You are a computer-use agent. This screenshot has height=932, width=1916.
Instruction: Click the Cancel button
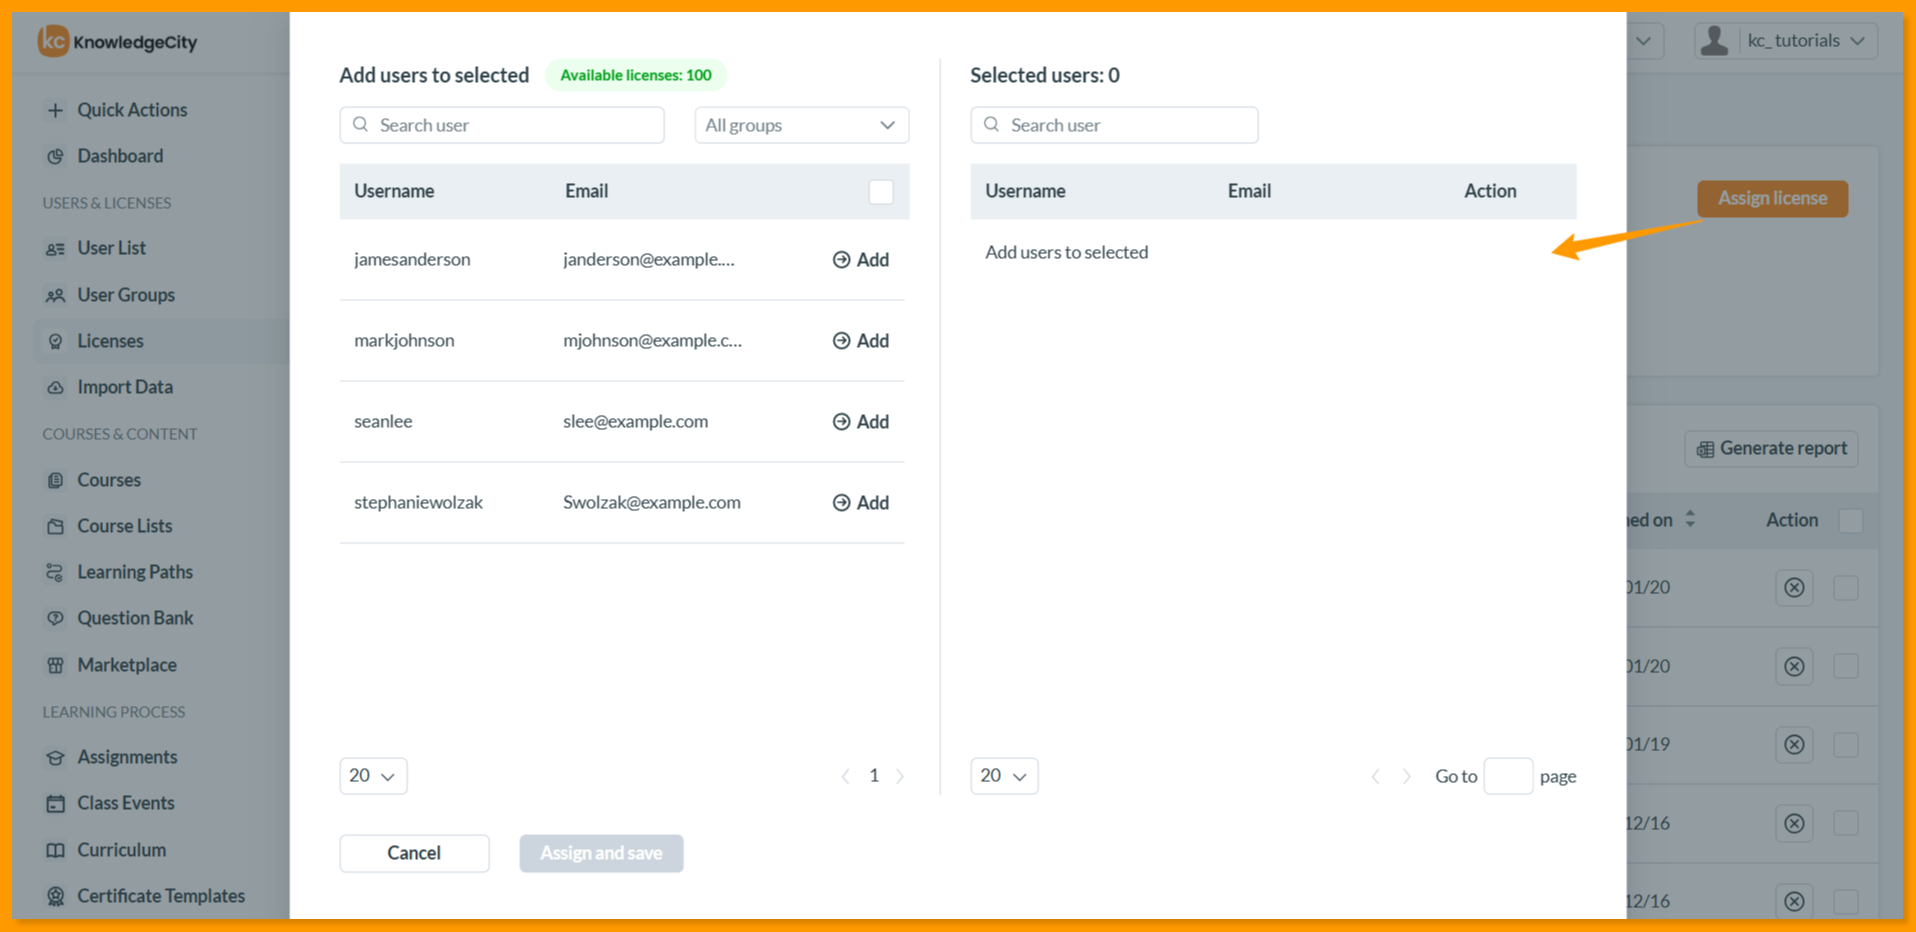414,853
